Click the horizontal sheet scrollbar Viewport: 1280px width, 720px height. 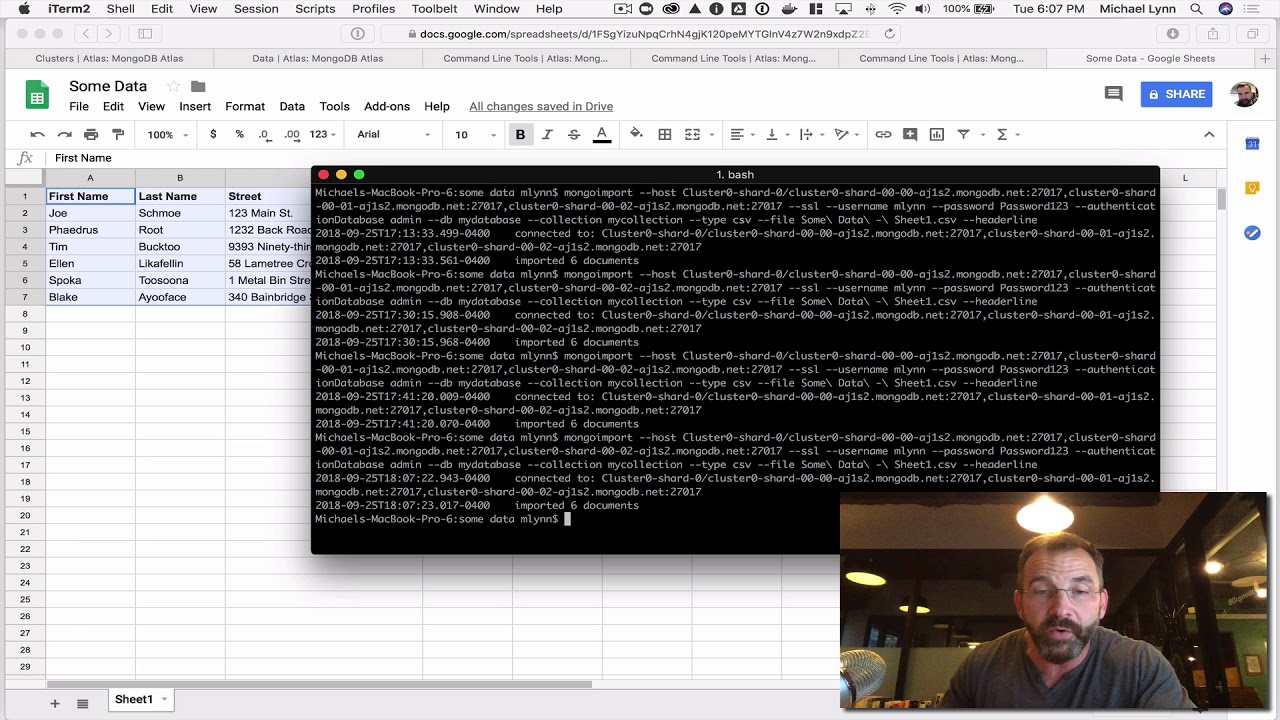[x=320, y=684]
